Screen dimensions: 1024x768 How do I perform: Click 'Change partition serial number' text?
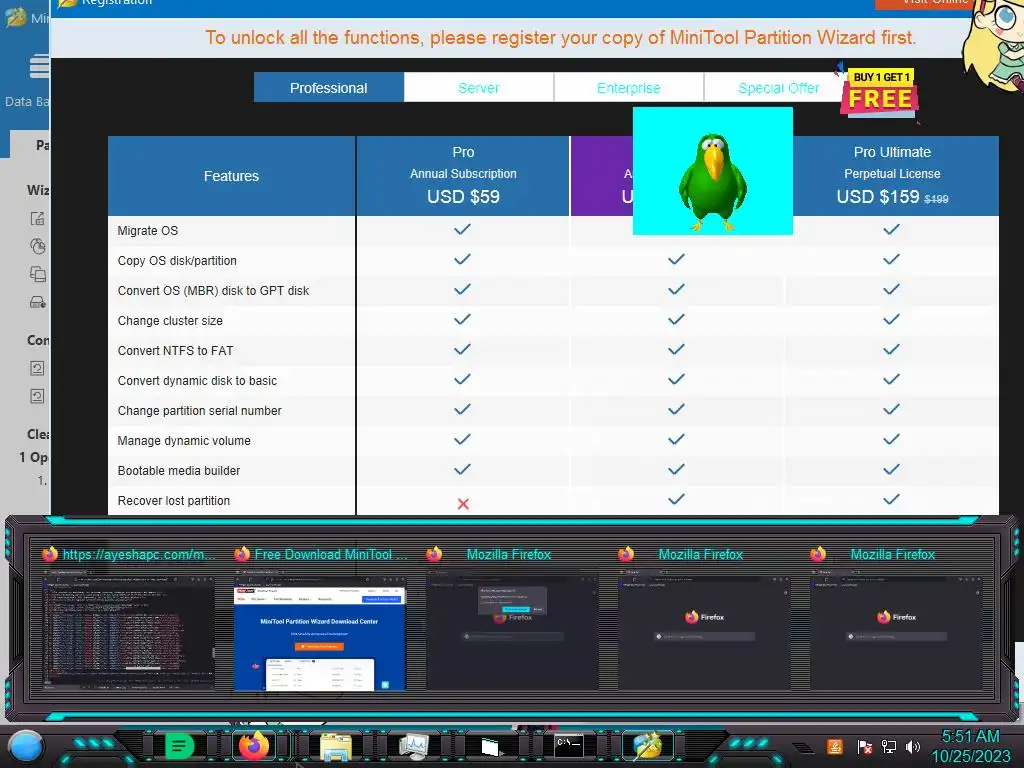pos(199,411)
